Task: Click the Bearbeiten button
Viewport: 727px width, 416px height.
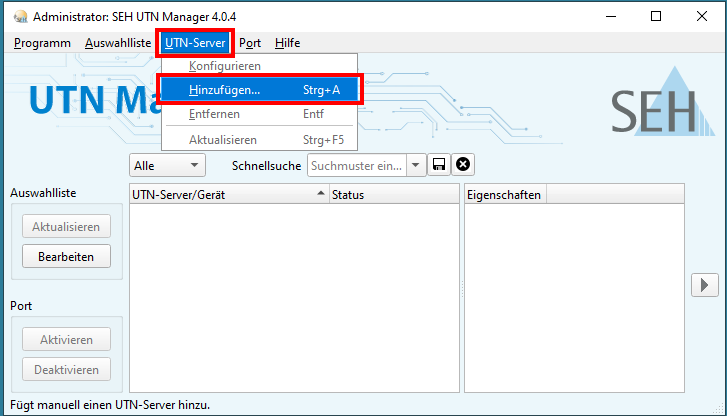Action: click(x=66, y=256)
